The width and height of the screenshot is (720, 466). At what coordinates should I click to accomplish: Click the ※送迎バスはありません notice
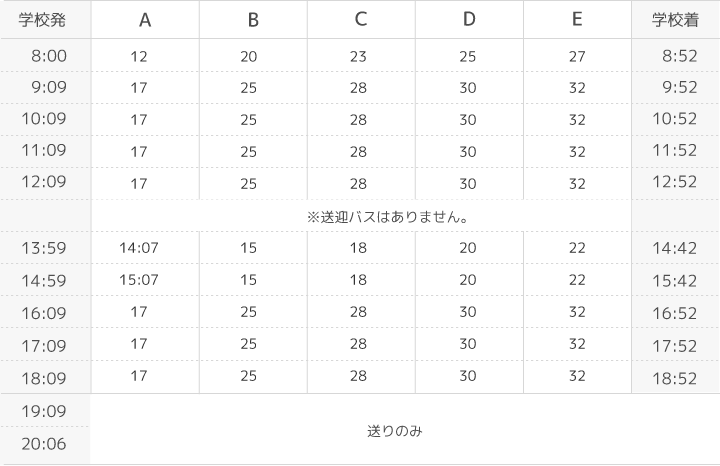[388, 217]
